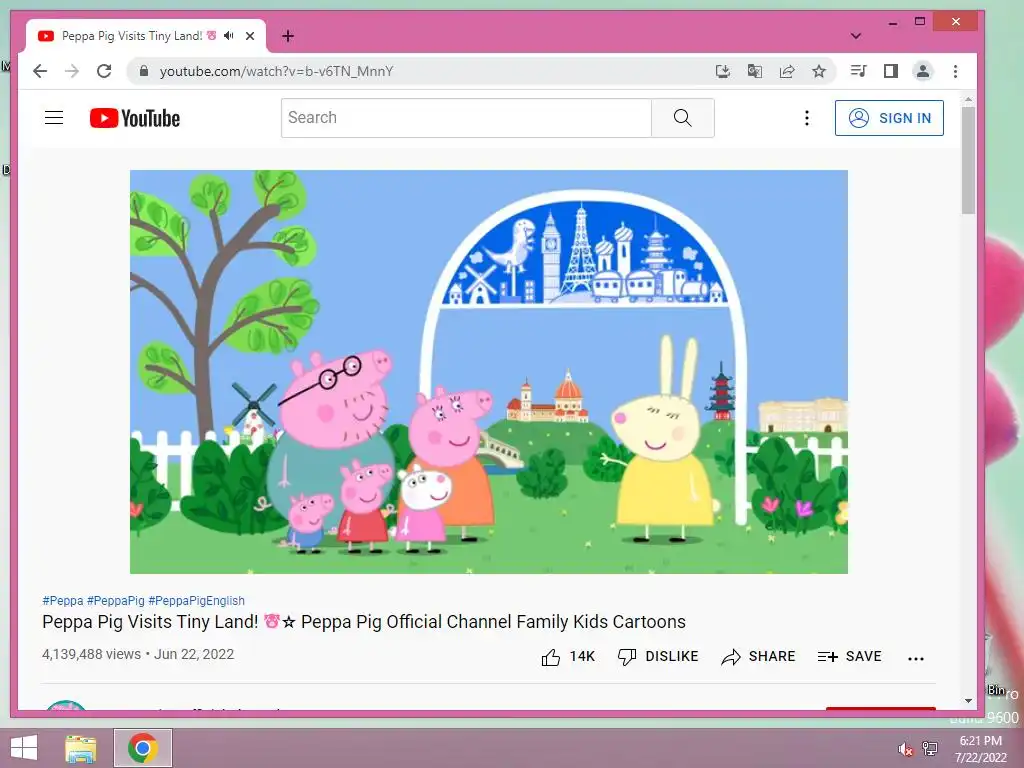Click the 14K likes count

pyautogui.click(x=582, y=656)
